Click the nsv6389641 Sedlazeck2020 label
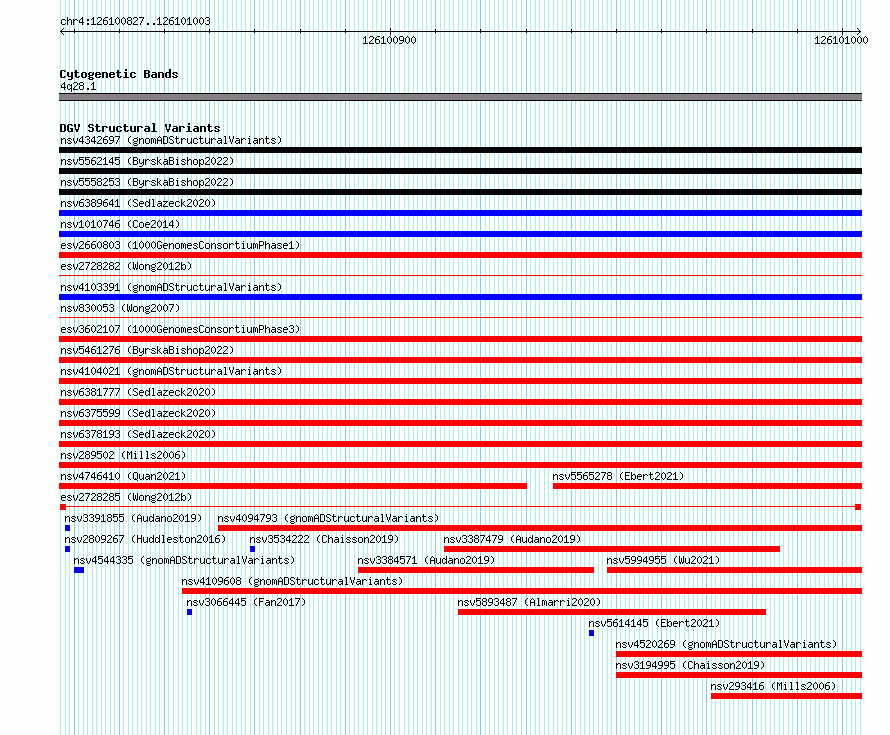890x735 pixels. tap(138, 203)
